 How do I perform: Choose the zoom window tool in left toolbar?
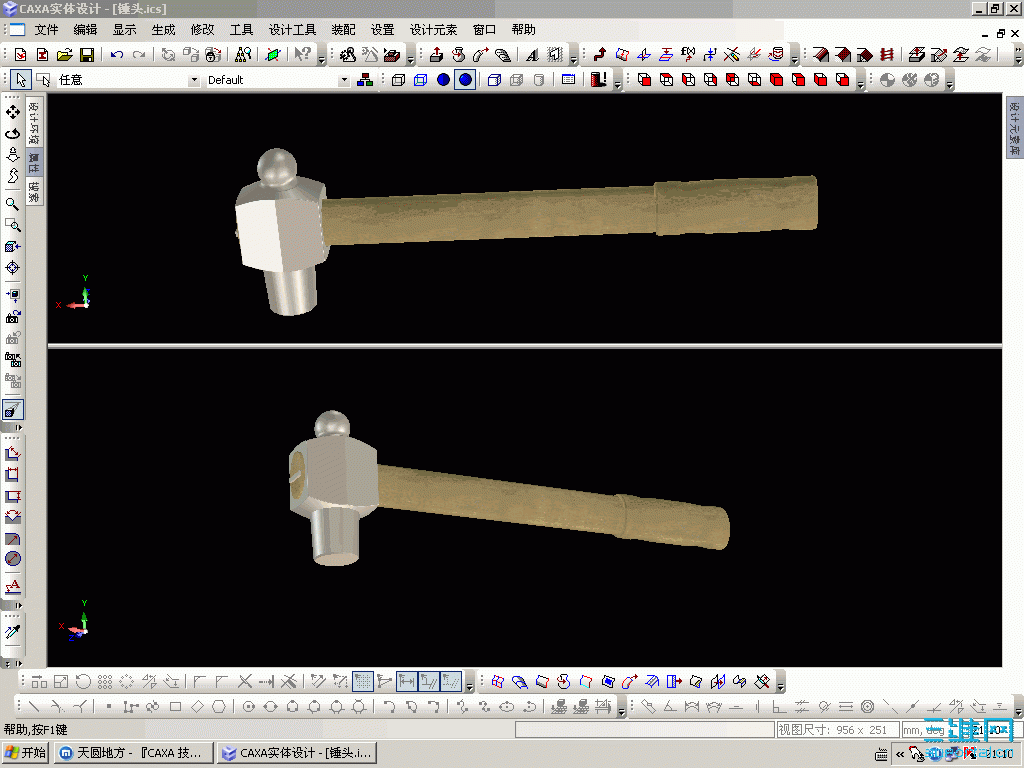(12, 225)
